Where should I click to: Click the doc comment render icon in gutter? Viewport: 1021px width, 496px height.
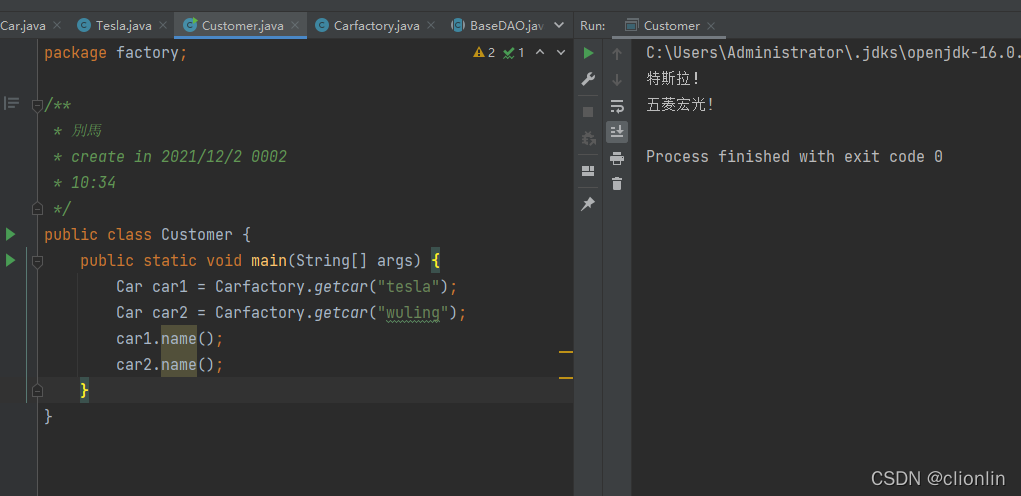coord(12,103)
